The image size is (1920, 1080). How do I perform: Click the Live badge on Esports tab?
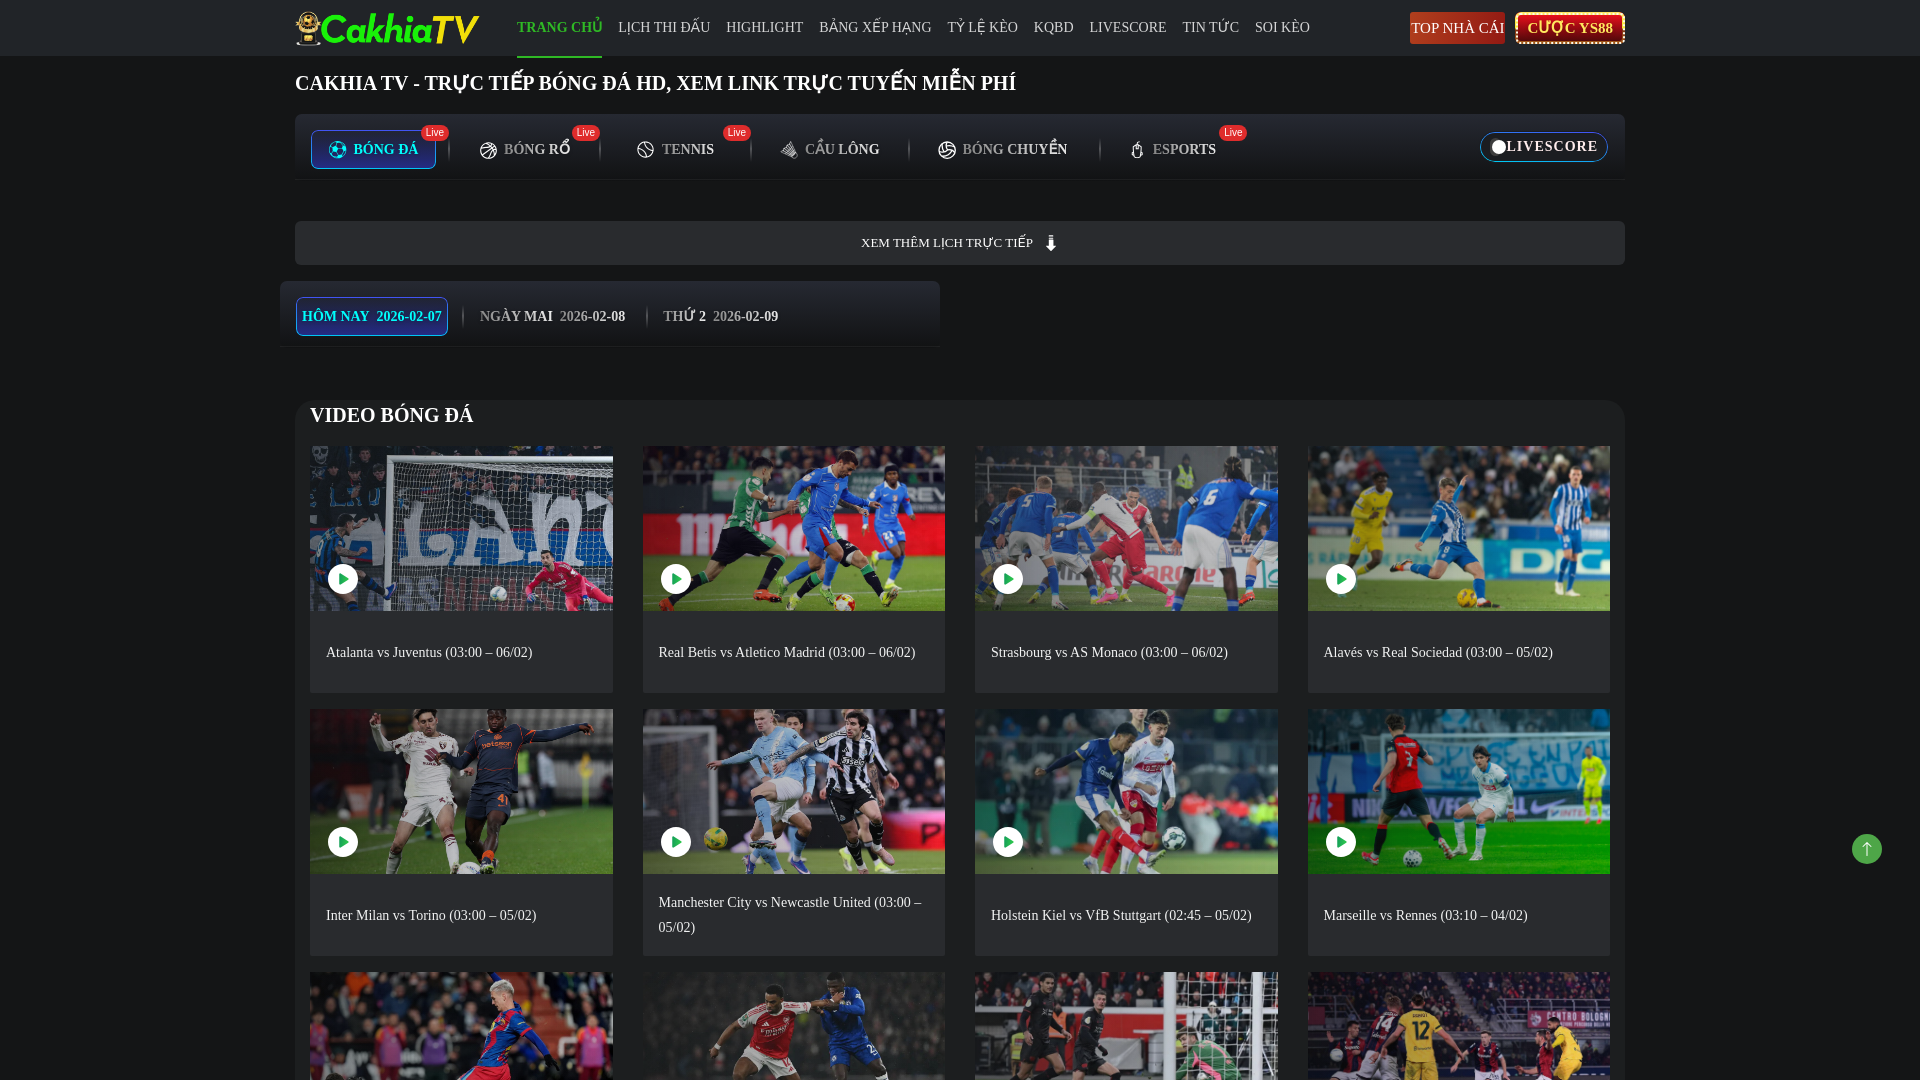pos(1233,133)
